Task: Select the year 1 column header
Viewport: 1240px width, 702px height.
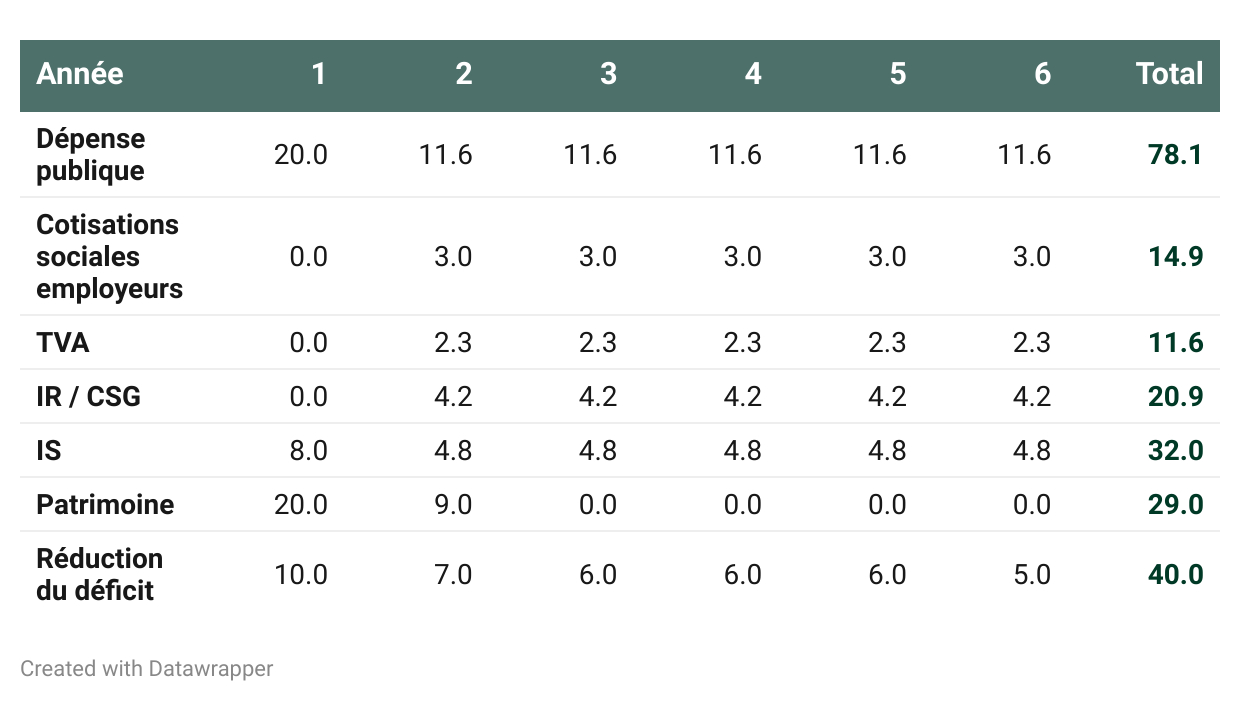Action: (x=318, y=74)
